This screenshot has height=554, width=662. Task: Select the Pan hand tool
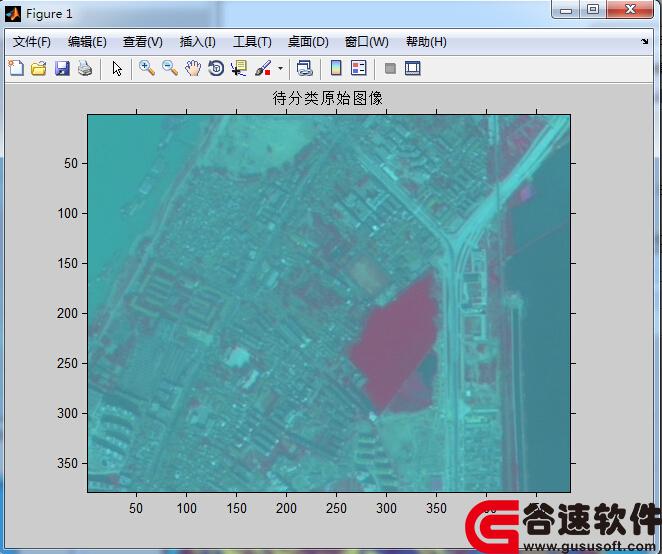point(193,68)
